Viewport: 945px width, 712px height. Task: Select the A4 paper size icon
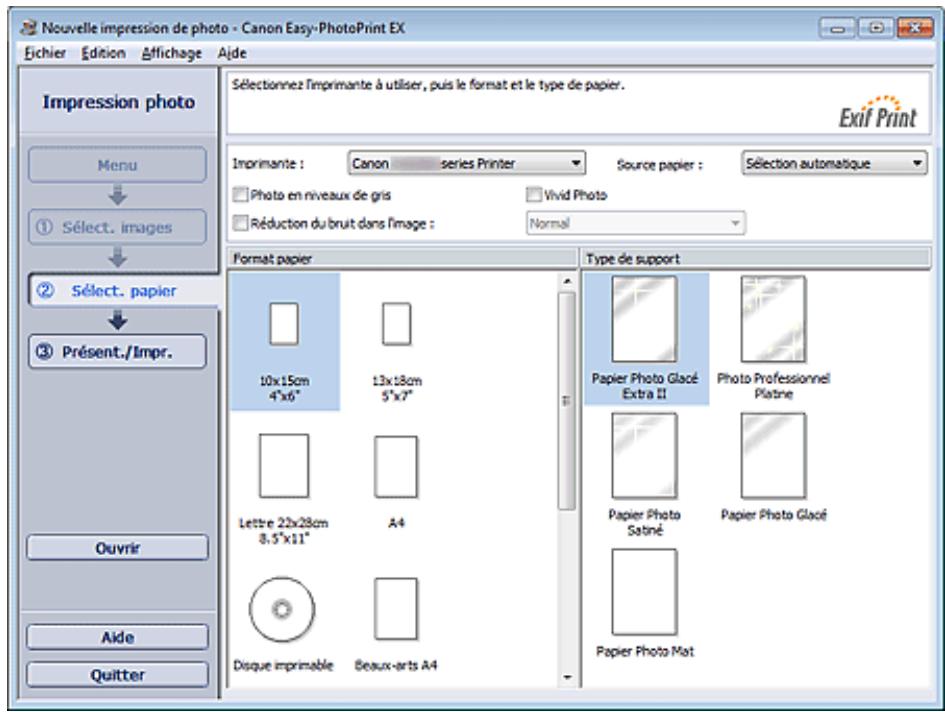(x=396, y=467)
